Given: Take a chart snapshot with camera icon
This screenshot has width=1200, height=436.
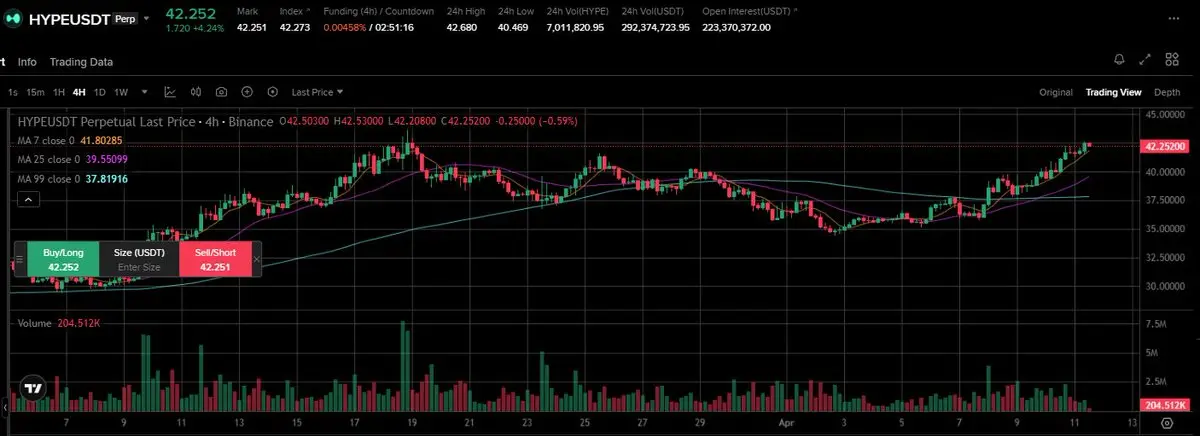Looking at the screenshot, I should coord(221,92).
